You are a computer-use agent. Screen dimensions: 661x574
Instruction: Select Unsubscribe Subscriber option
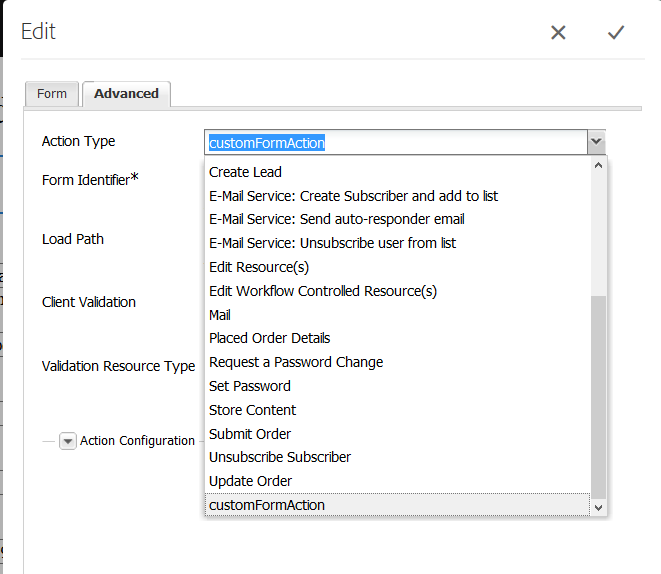coord(280,457)
